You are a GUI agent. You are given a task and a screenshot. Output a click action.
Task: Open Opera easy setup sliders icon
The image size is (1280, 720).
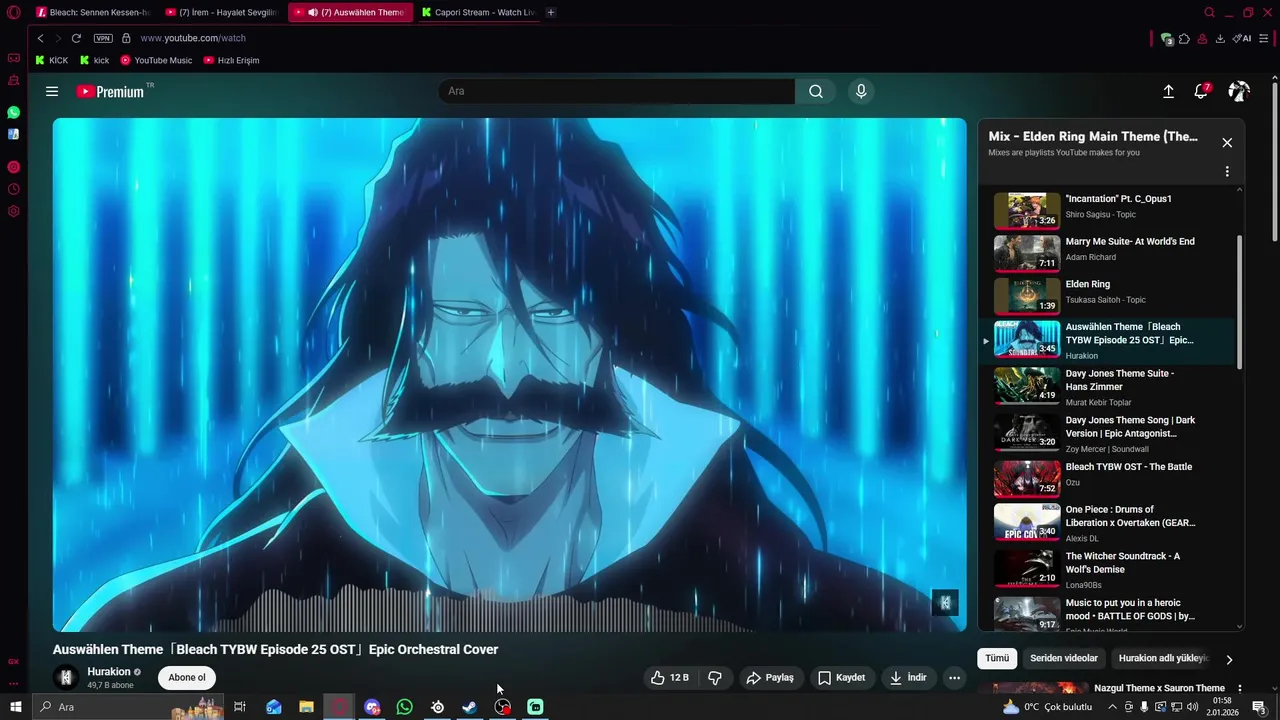[1265, 38]
